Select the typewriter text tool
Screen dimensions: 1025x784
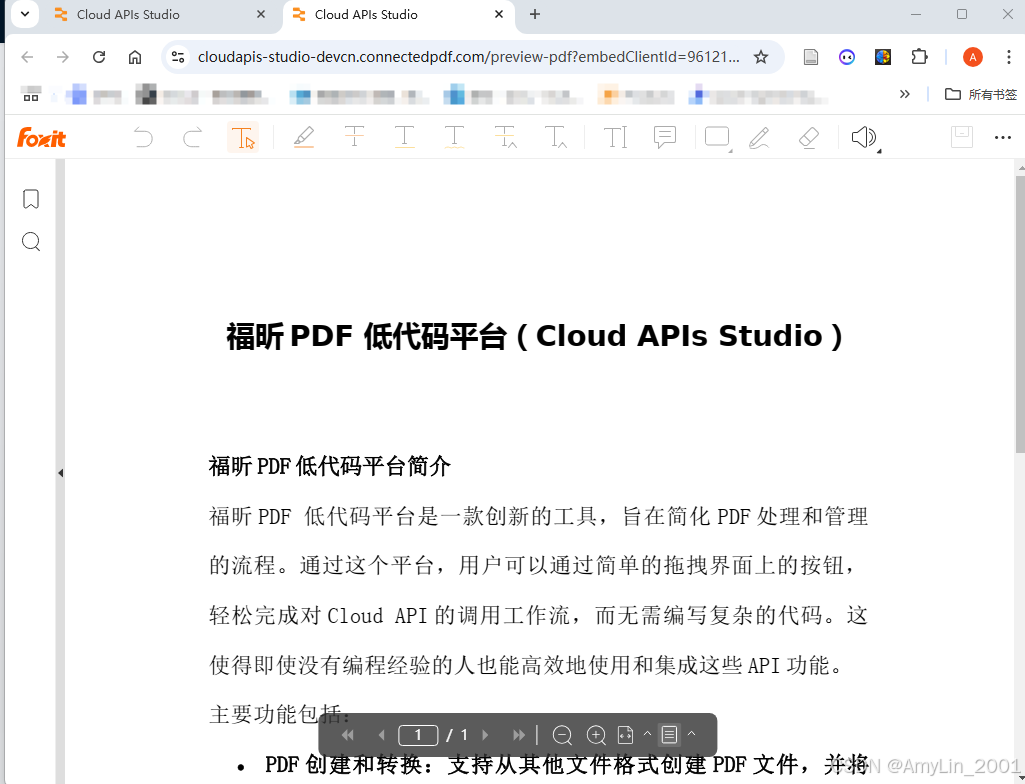[615, 137]
